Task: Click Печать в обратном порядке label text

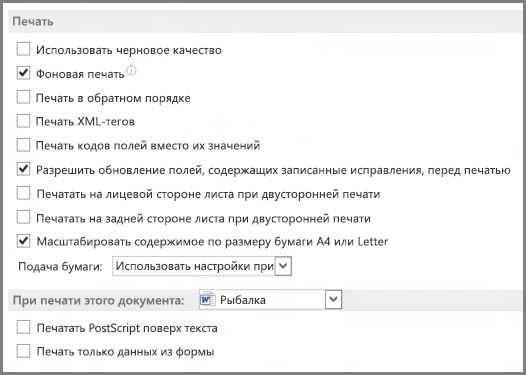Action: [x=113, y=98]
